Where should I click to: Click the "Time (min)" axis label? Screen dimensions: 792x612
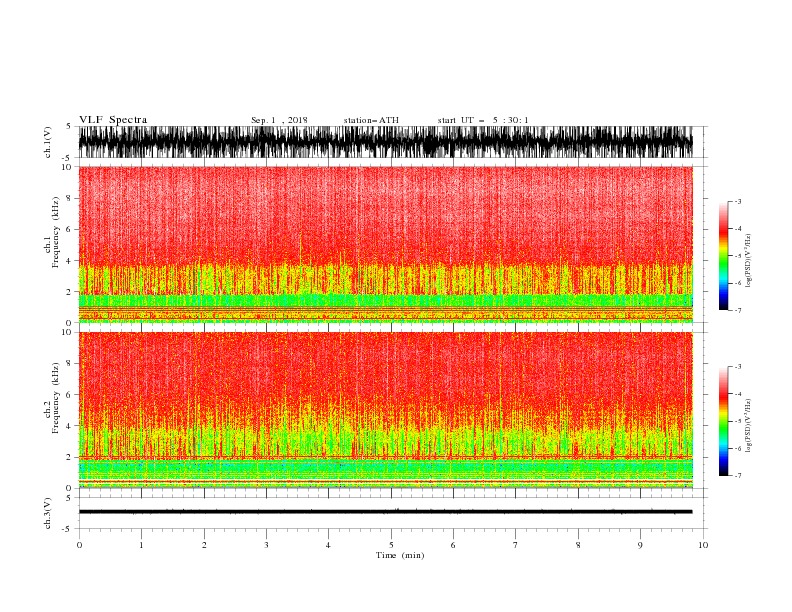400,555
